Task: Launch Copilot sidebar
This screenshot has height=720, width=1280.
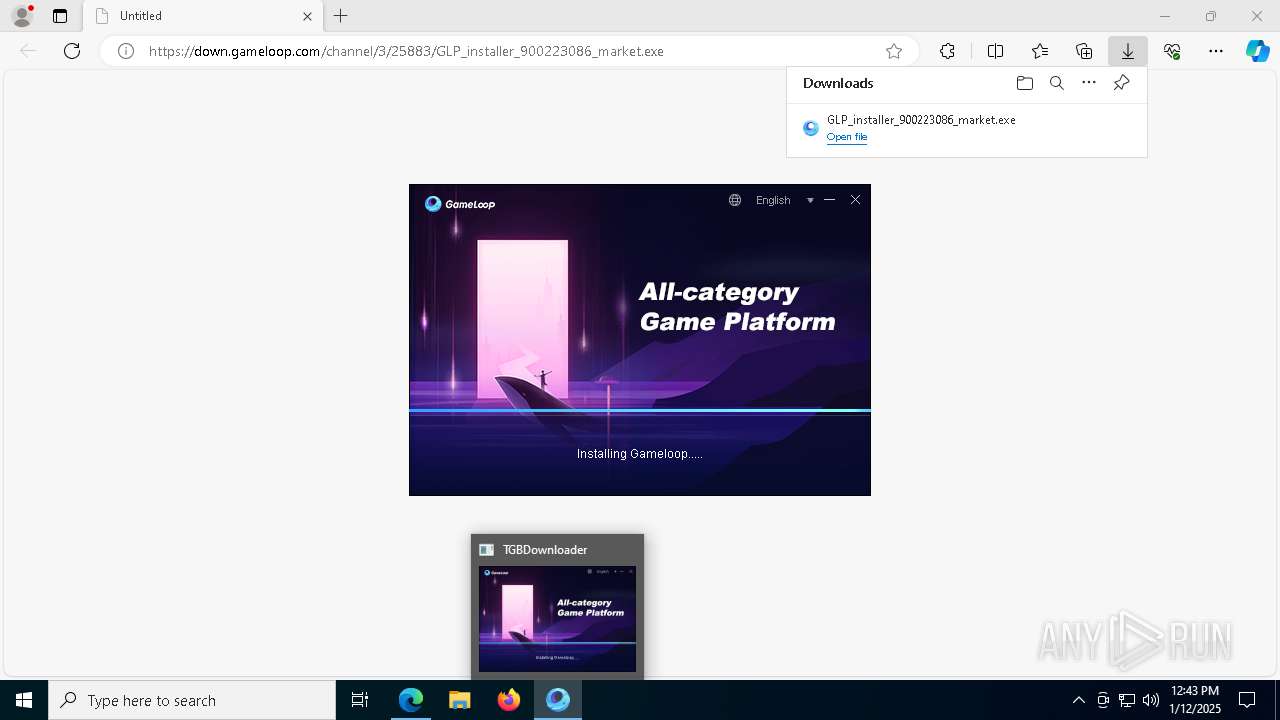Action: point(1258,51)
